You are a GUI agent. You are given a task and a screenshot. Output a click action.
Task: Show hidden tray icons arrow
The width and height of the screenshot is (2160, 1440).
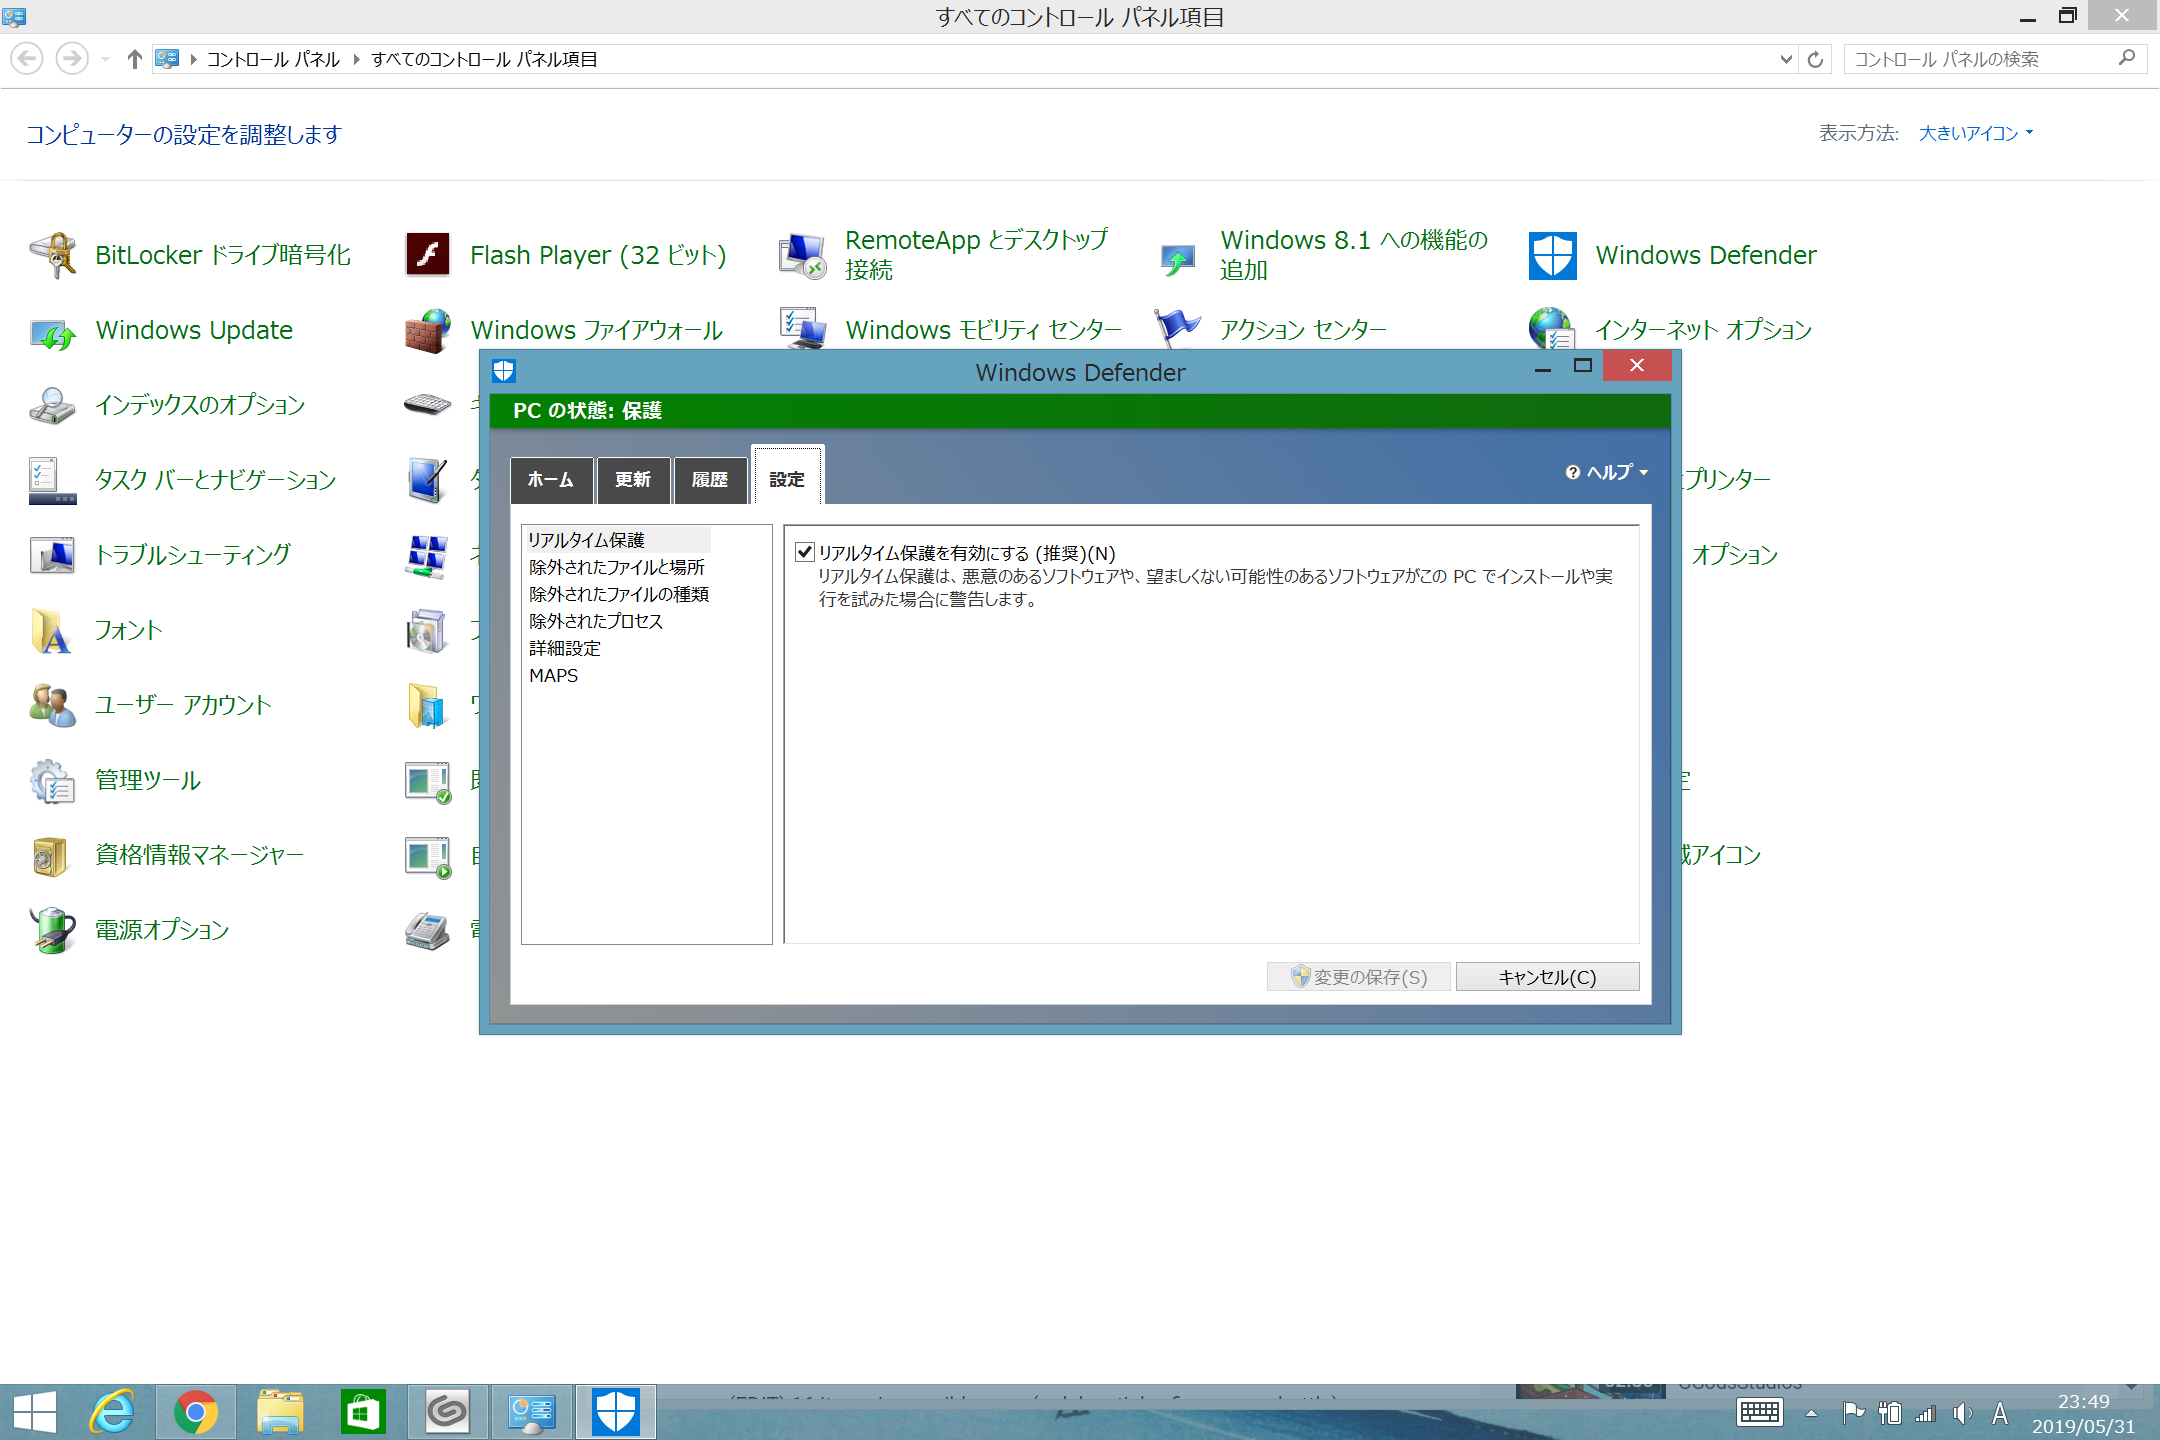click(x=1811, y=1413)
